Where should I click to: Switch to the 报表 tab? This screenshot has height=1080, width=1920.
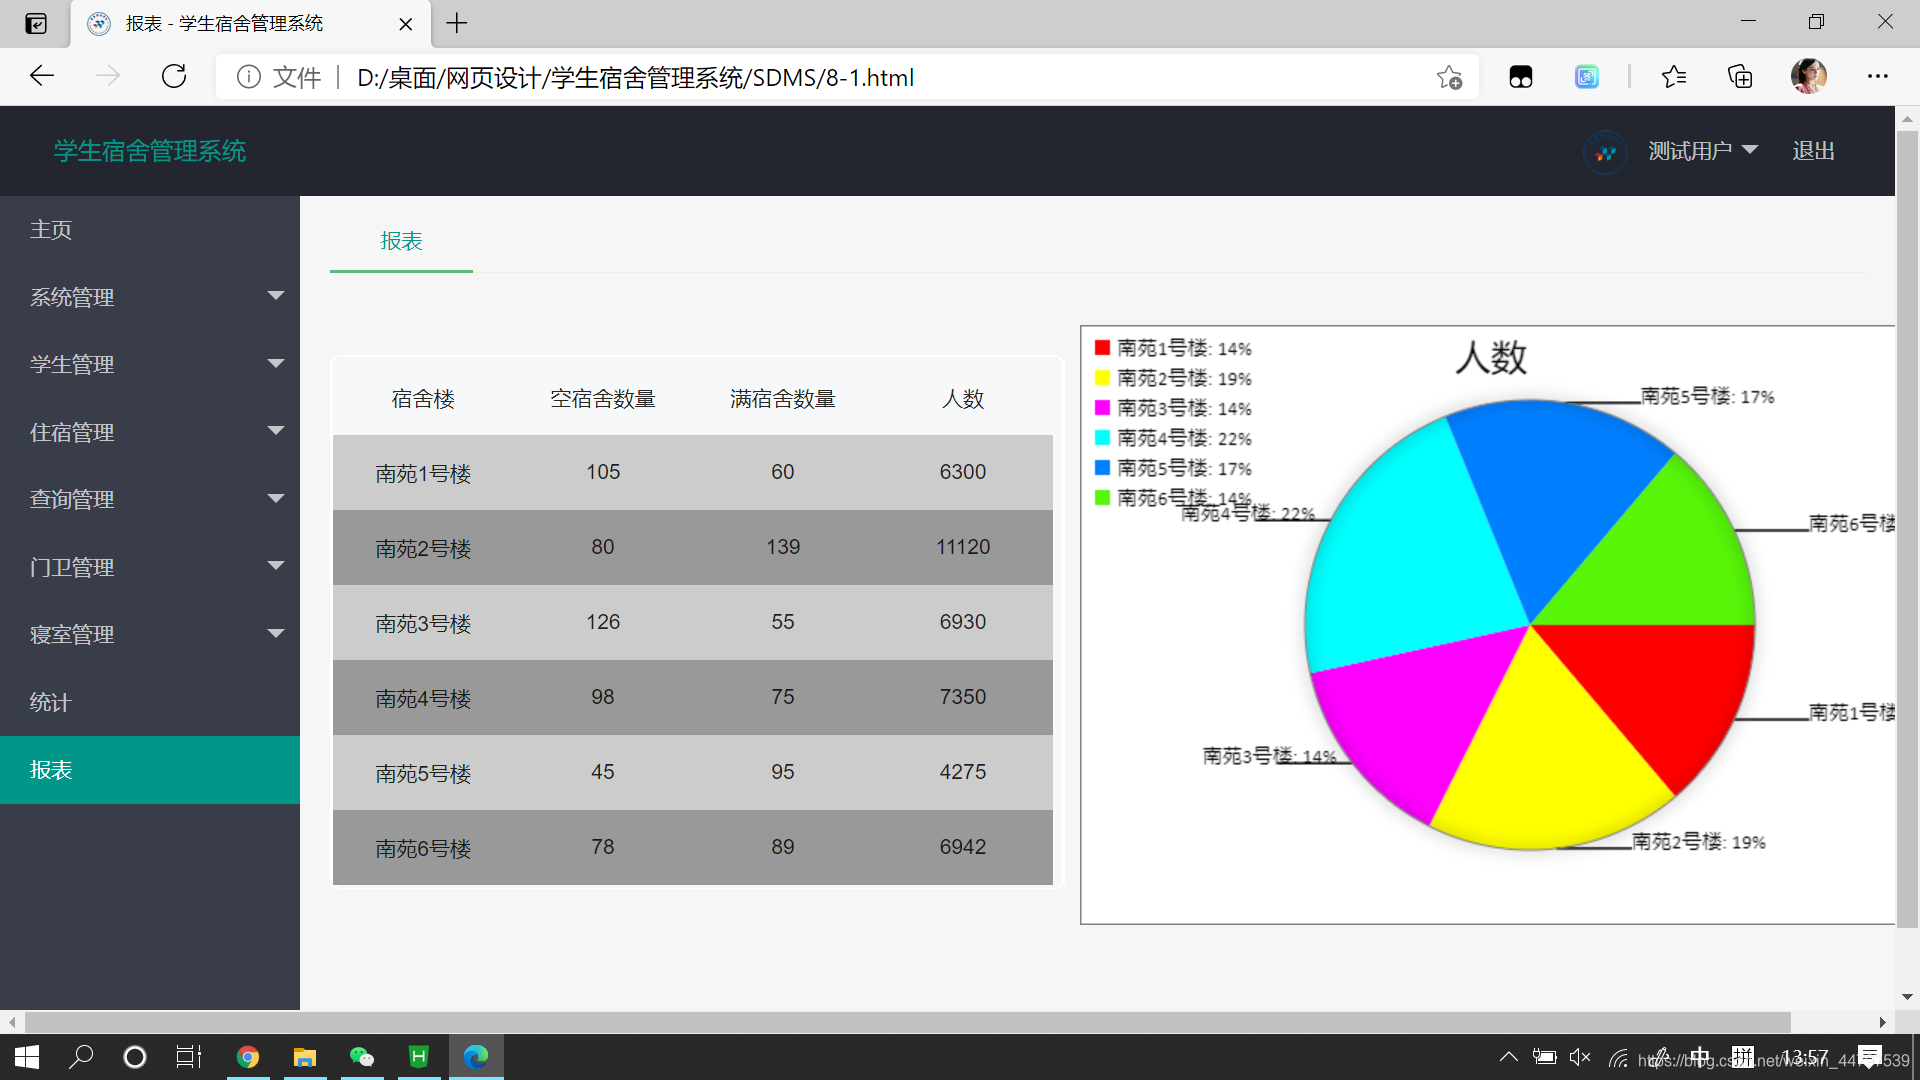tap(401, 241)
